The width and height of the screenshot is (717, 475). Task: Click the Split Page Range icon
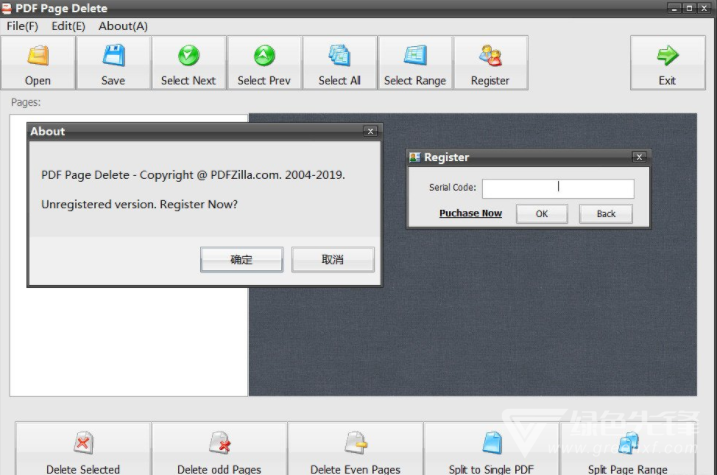pyautogui.click(x=628, y=443)
